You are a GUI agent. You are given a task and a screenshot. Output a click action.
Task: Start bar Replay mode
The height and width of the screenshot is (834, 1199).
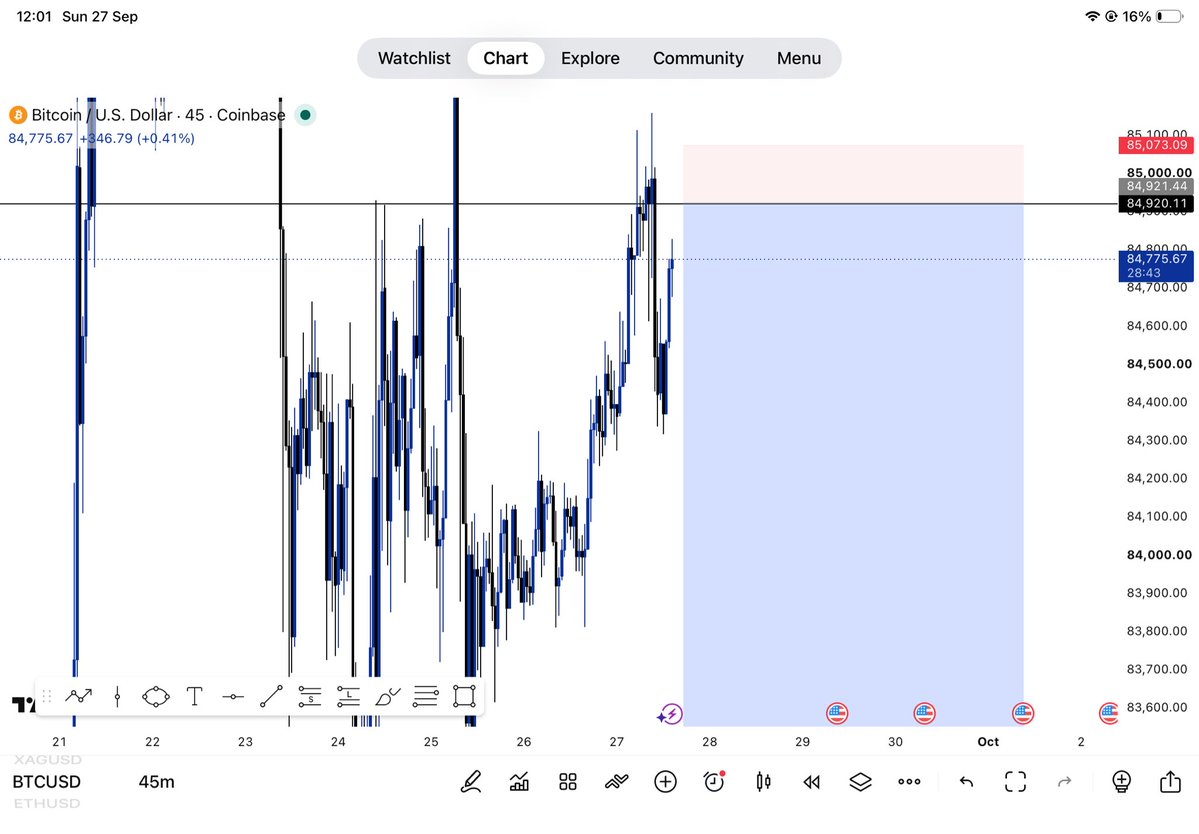(x=811, y=781)
